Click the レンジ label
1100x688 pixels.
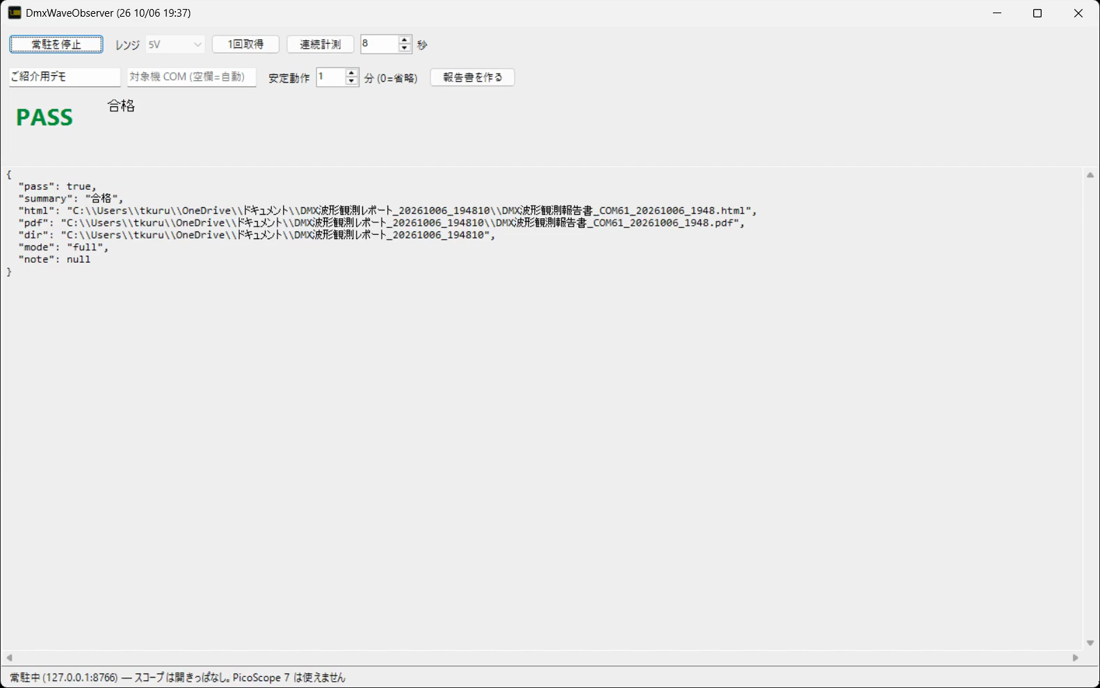[x=127, y=44]
